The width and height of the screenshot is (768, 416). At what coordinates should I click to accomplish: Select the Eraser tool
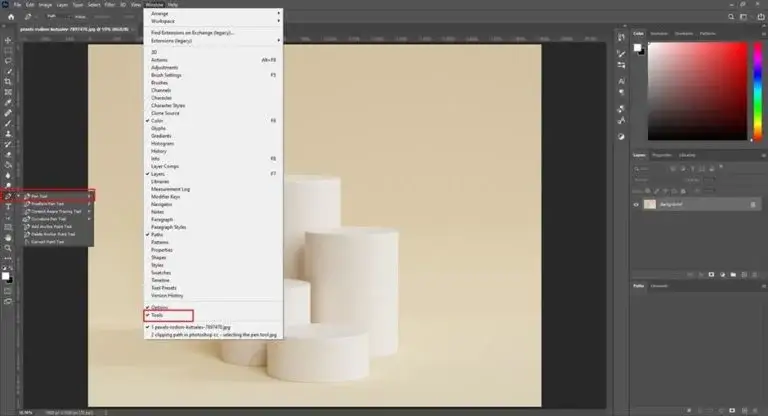click(8, 154)
